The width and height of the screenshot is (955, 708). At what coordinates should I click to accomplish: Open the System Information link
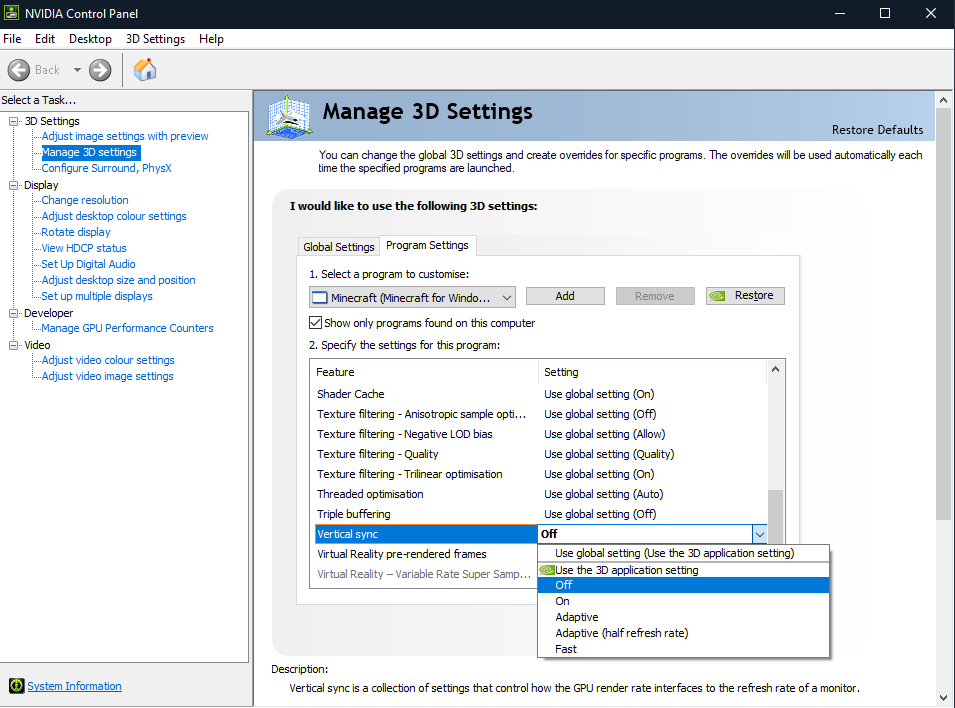tap(74, 686)
